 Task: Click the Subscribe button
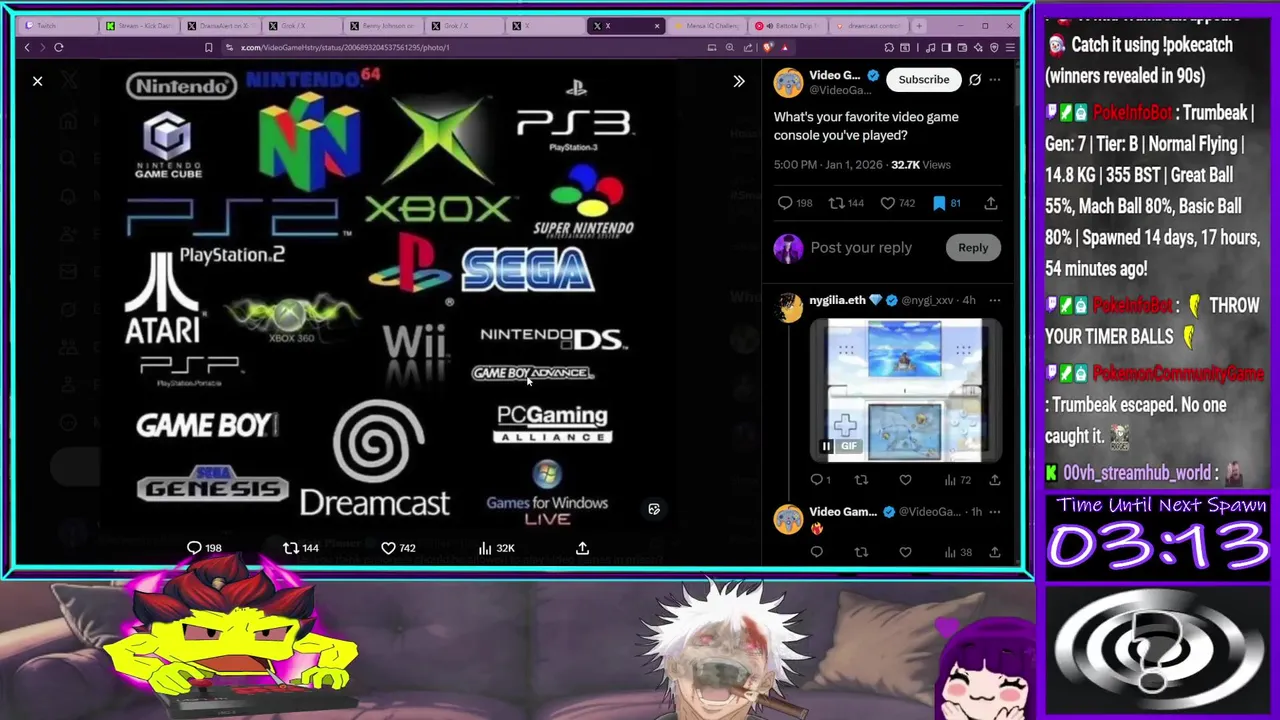pos(923,79)
